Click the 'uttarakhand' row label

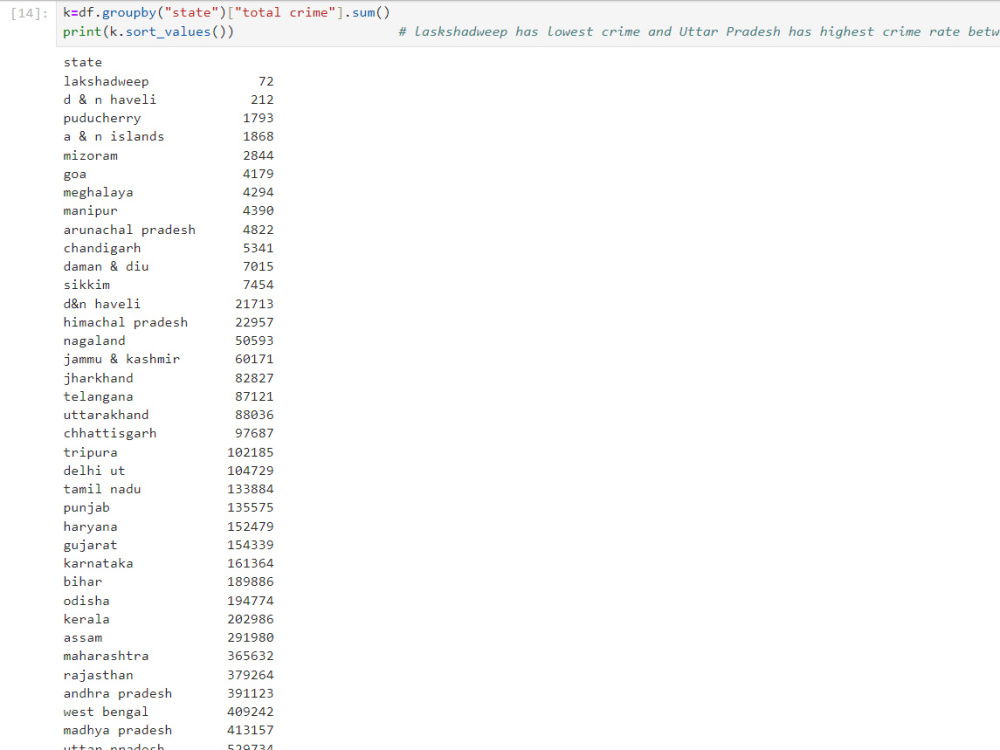(x=106, y=415)
